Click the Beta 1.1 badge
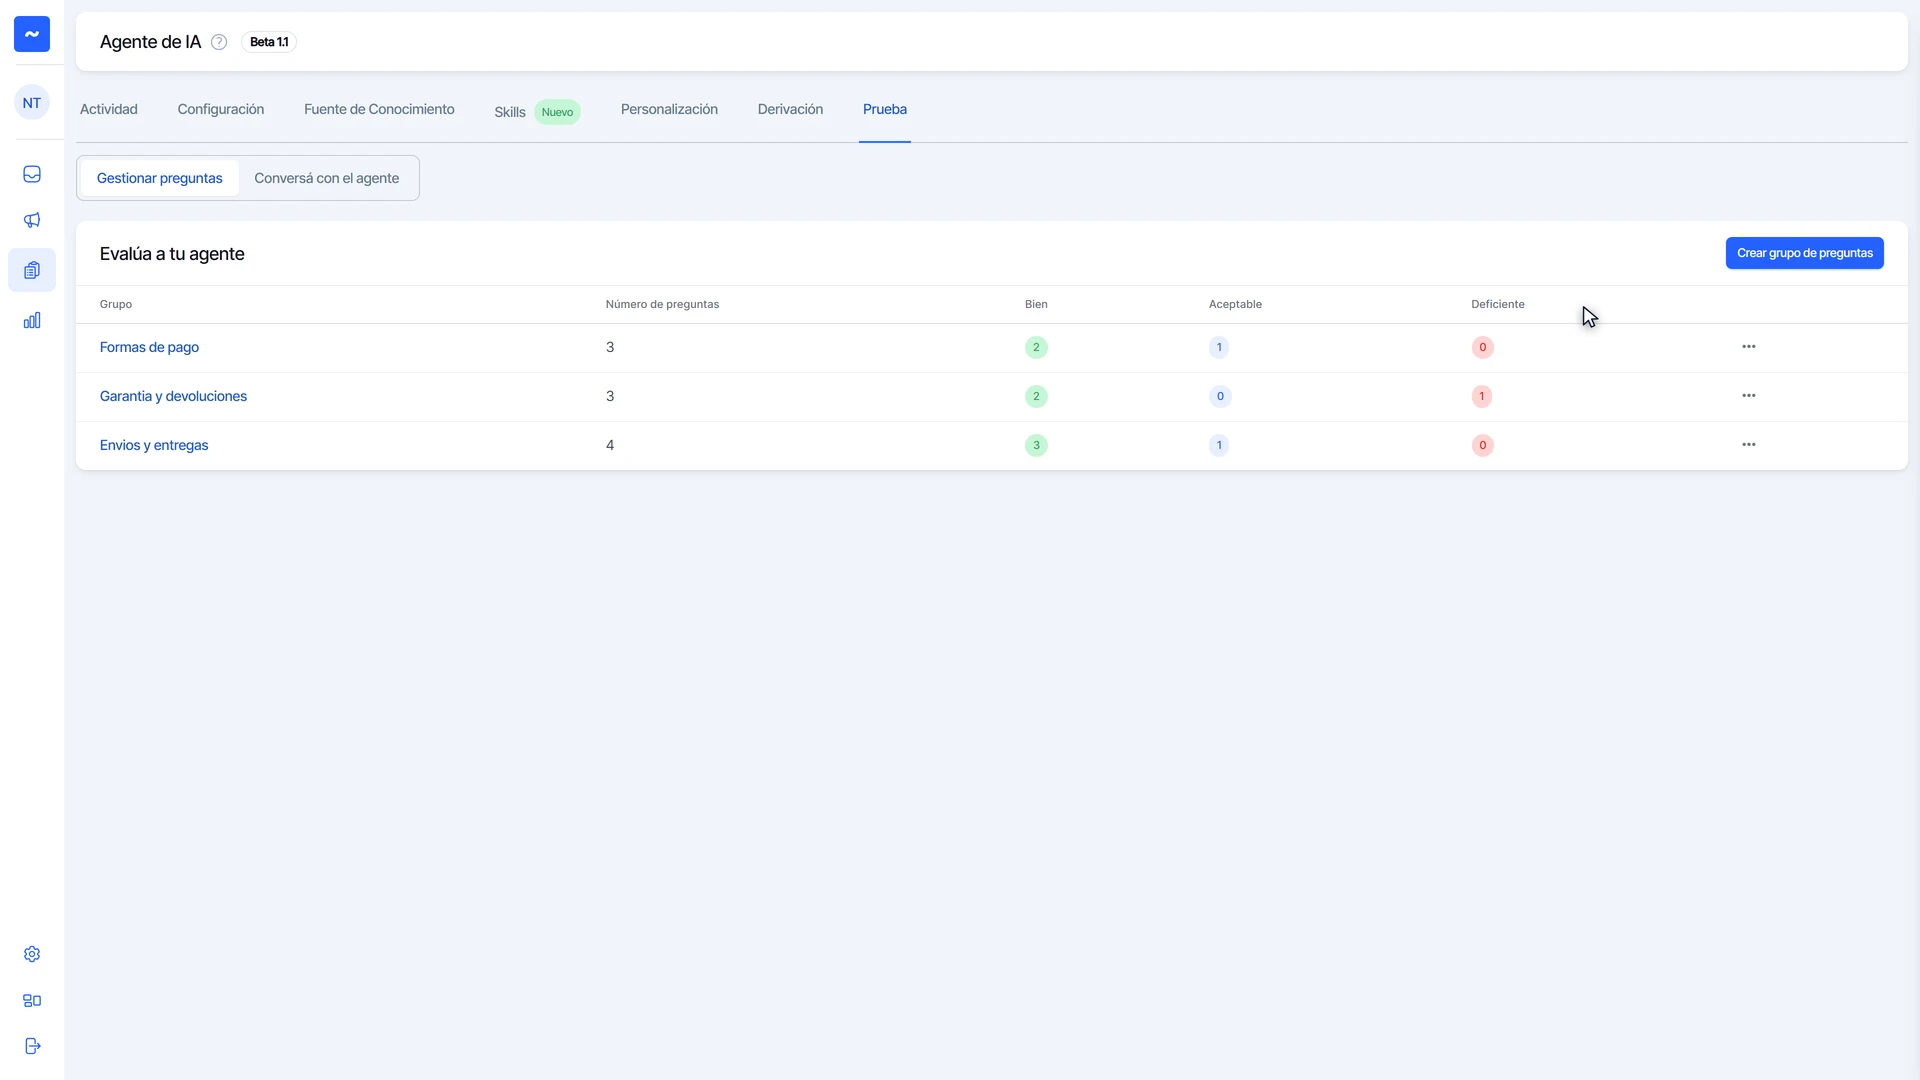The height and width of the screenshot is (1080, 1920). click(x=269, y=42)
